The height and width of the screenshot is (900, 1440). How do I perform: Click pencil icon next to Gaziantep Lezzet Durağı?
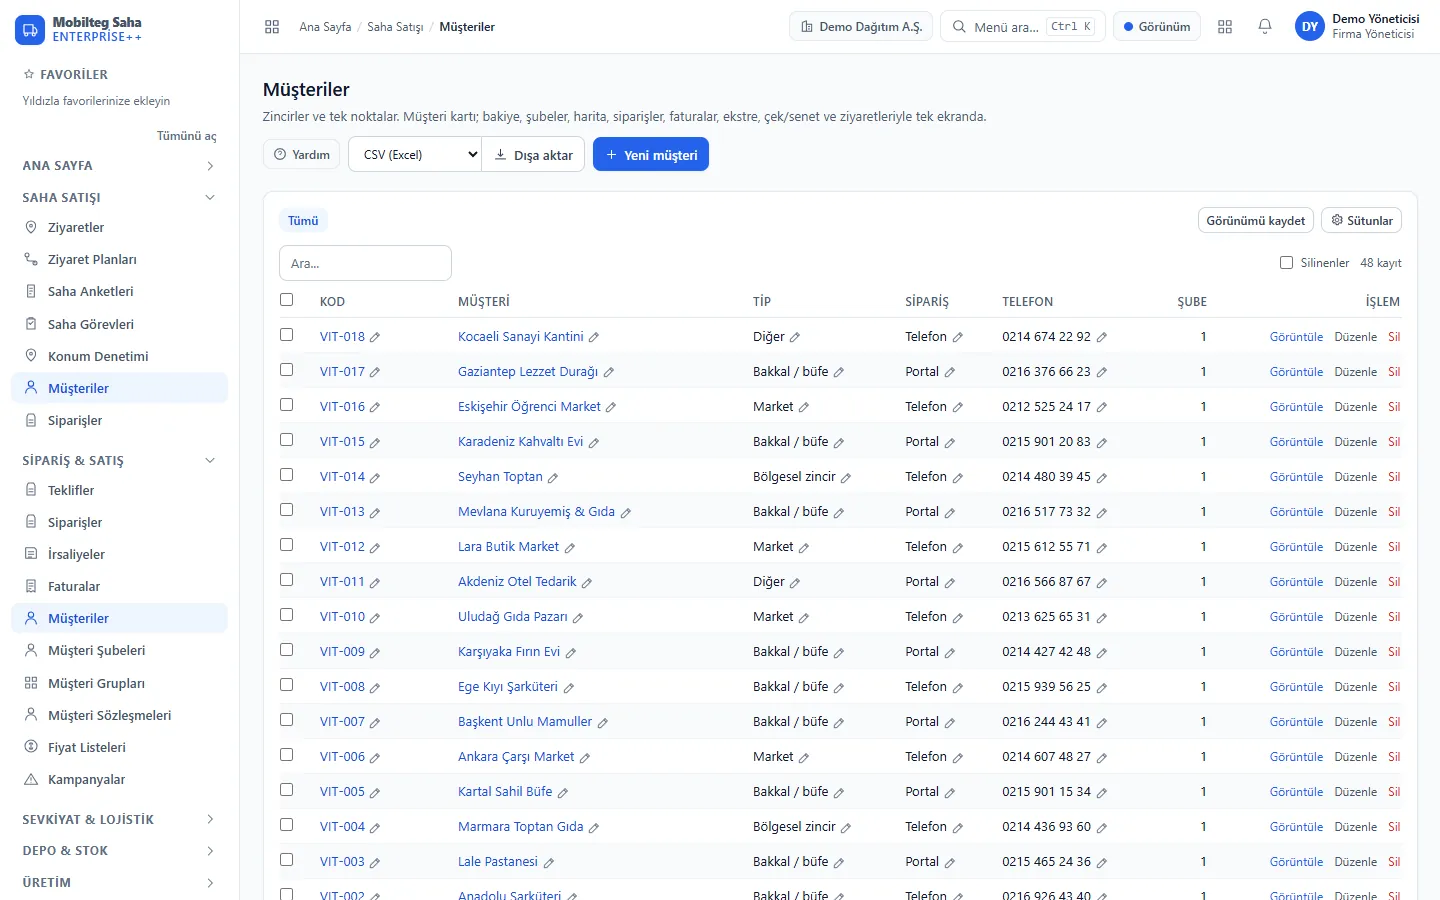pyautogui.click(x=609, y=373)
